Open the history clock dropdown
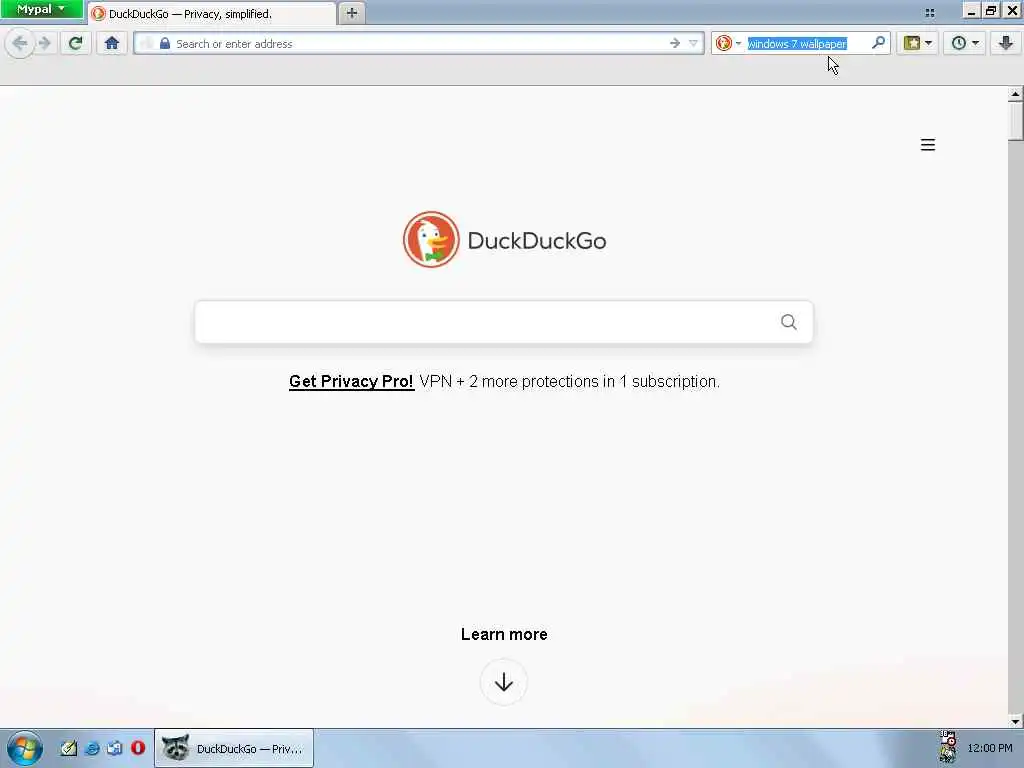 964,43
